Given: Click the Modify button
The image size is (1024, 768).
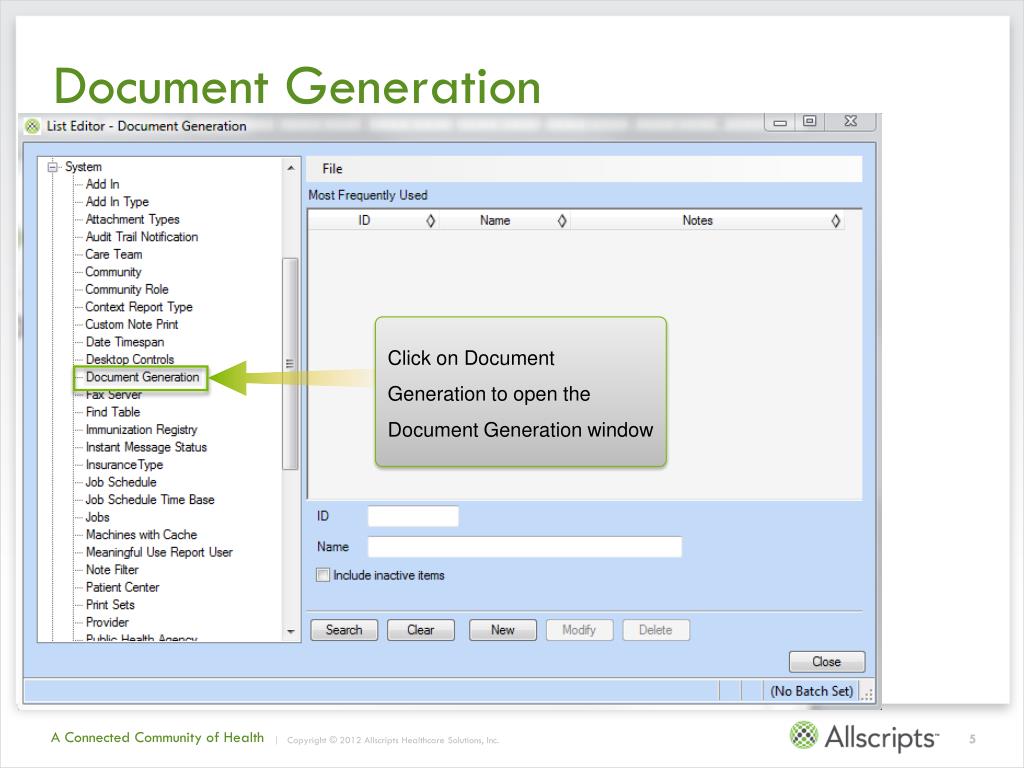Looking at the screenshot, I should point(579,630).
